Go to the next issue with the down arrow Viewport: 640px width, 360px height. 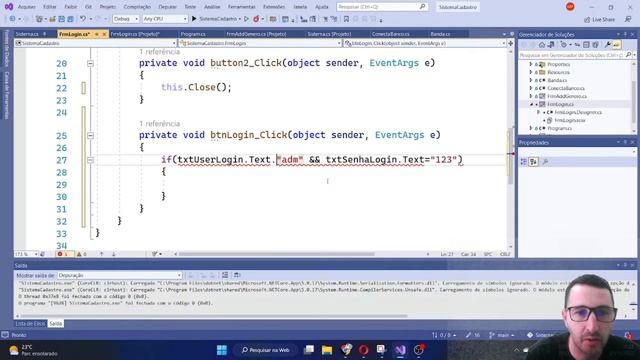pyautogui.click(x=113, y=254)
